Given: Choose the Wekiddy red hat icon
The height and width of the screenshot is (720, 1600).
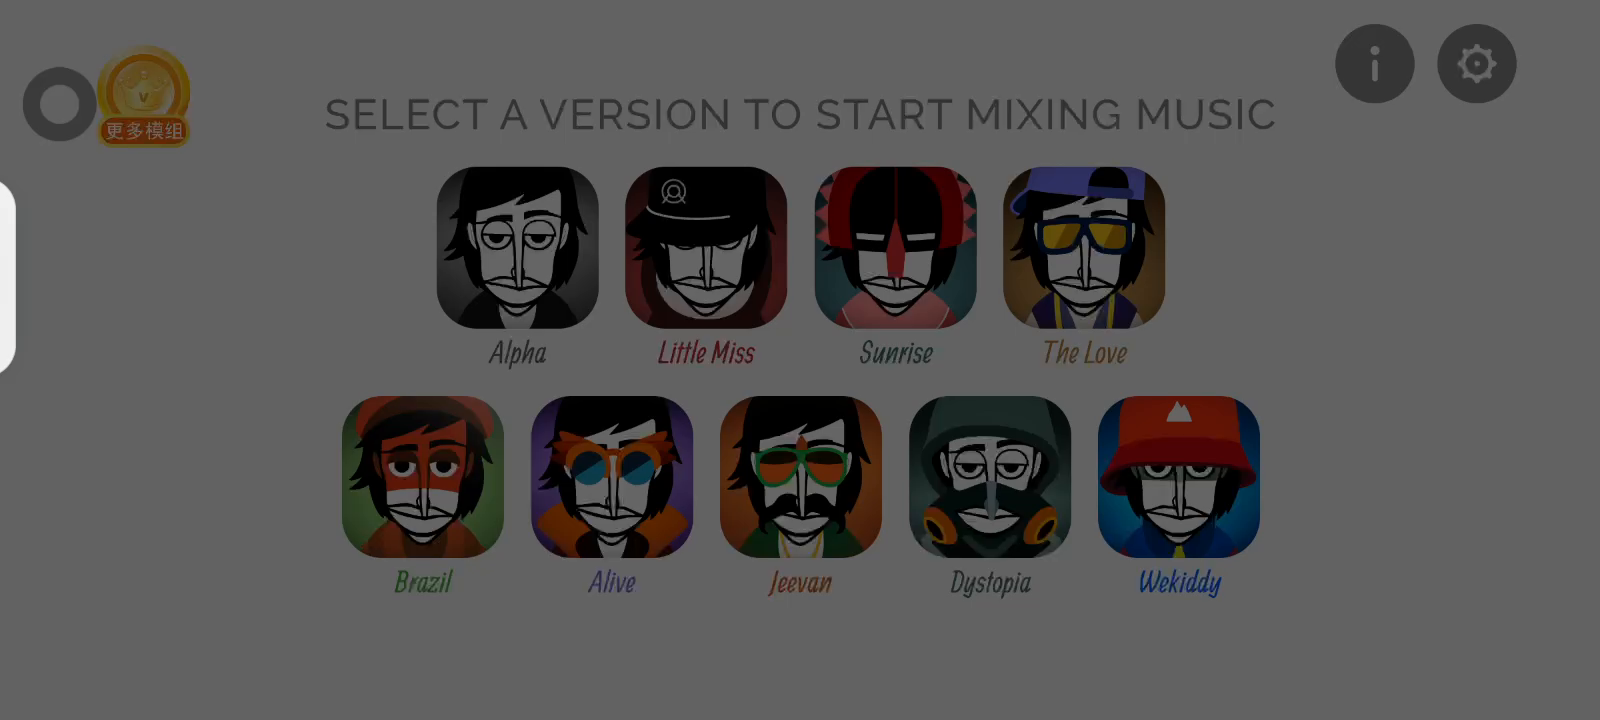Looking at the screenshot, I should [1179, 477].
